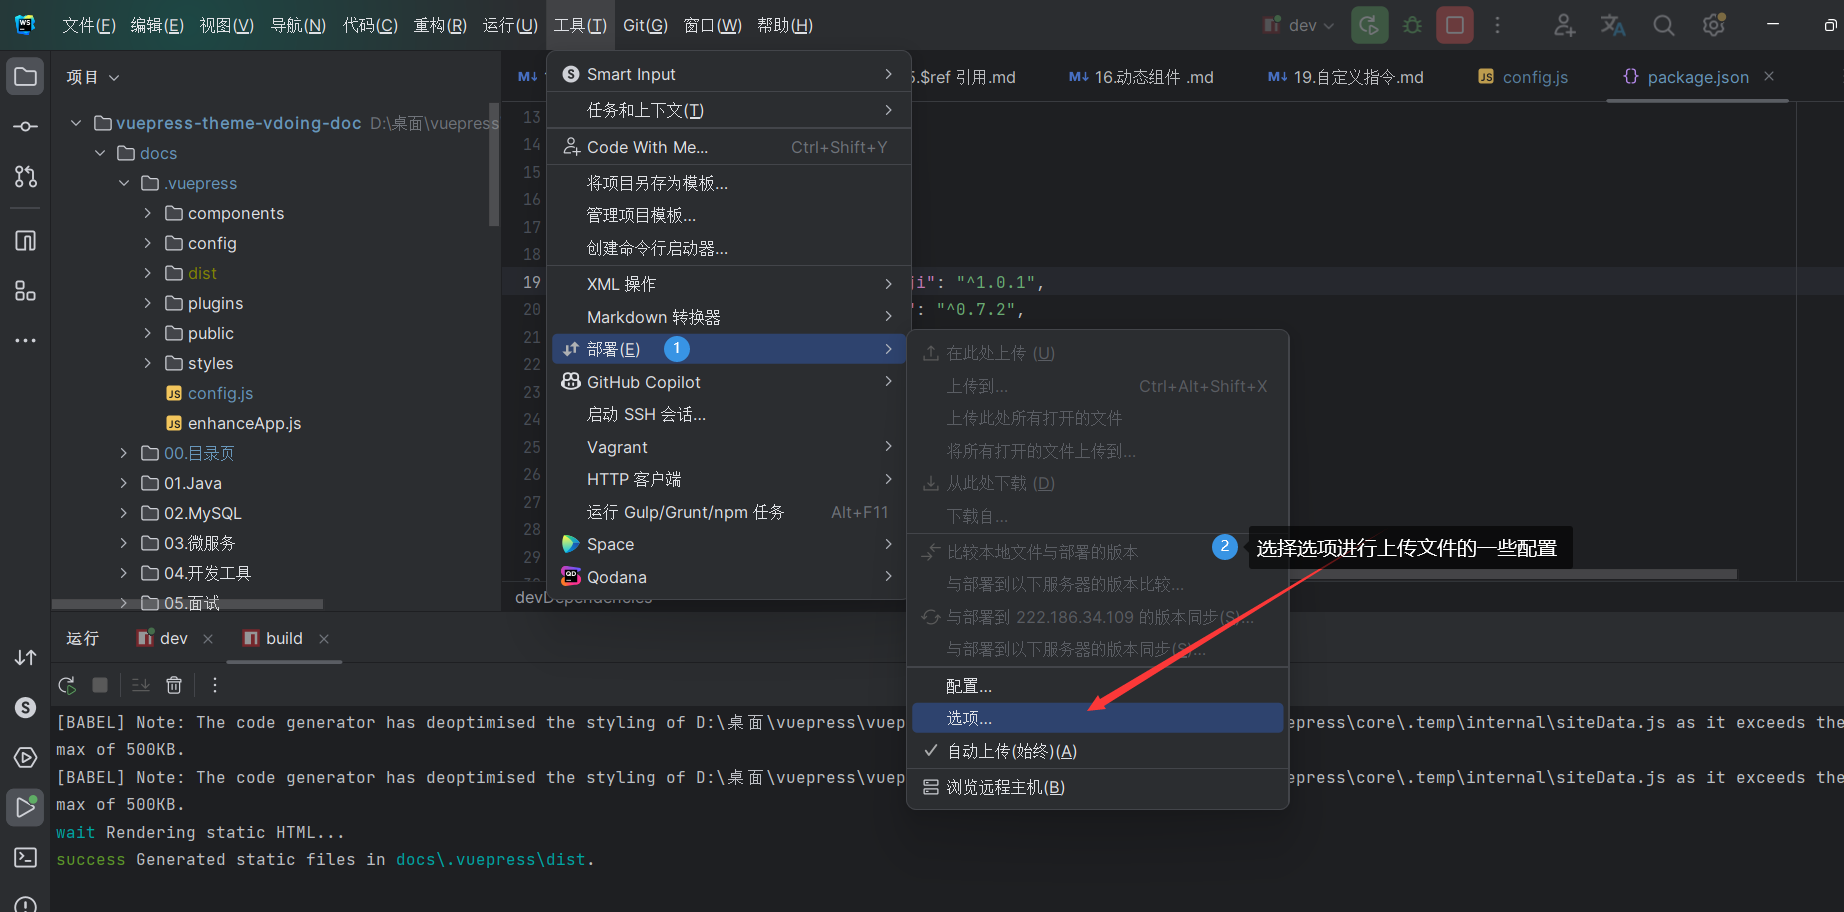Open the Structure sidebar icon

point(26,291)
